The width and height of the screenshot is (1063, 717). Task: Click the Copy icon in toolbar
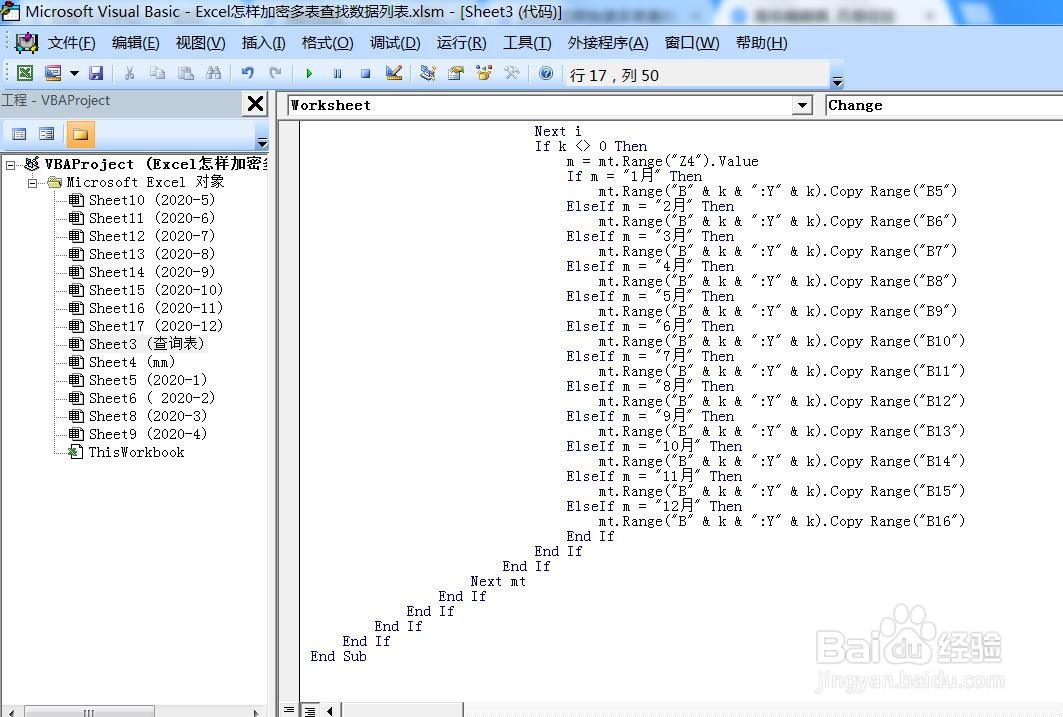point(157,73)
